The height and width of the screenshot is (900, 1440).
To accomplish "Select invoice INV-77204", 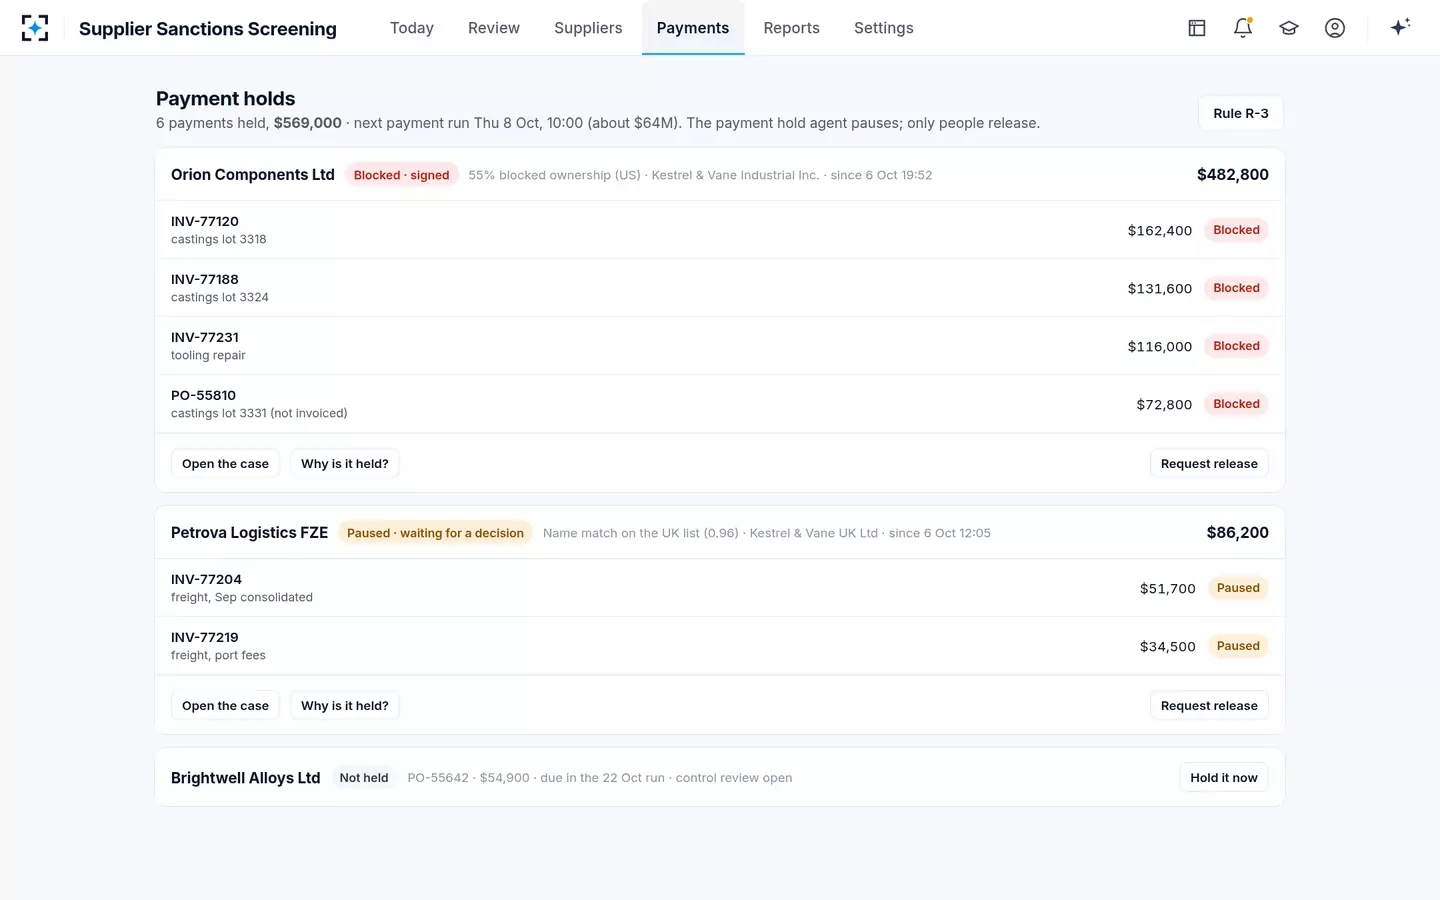I will 720,588.
